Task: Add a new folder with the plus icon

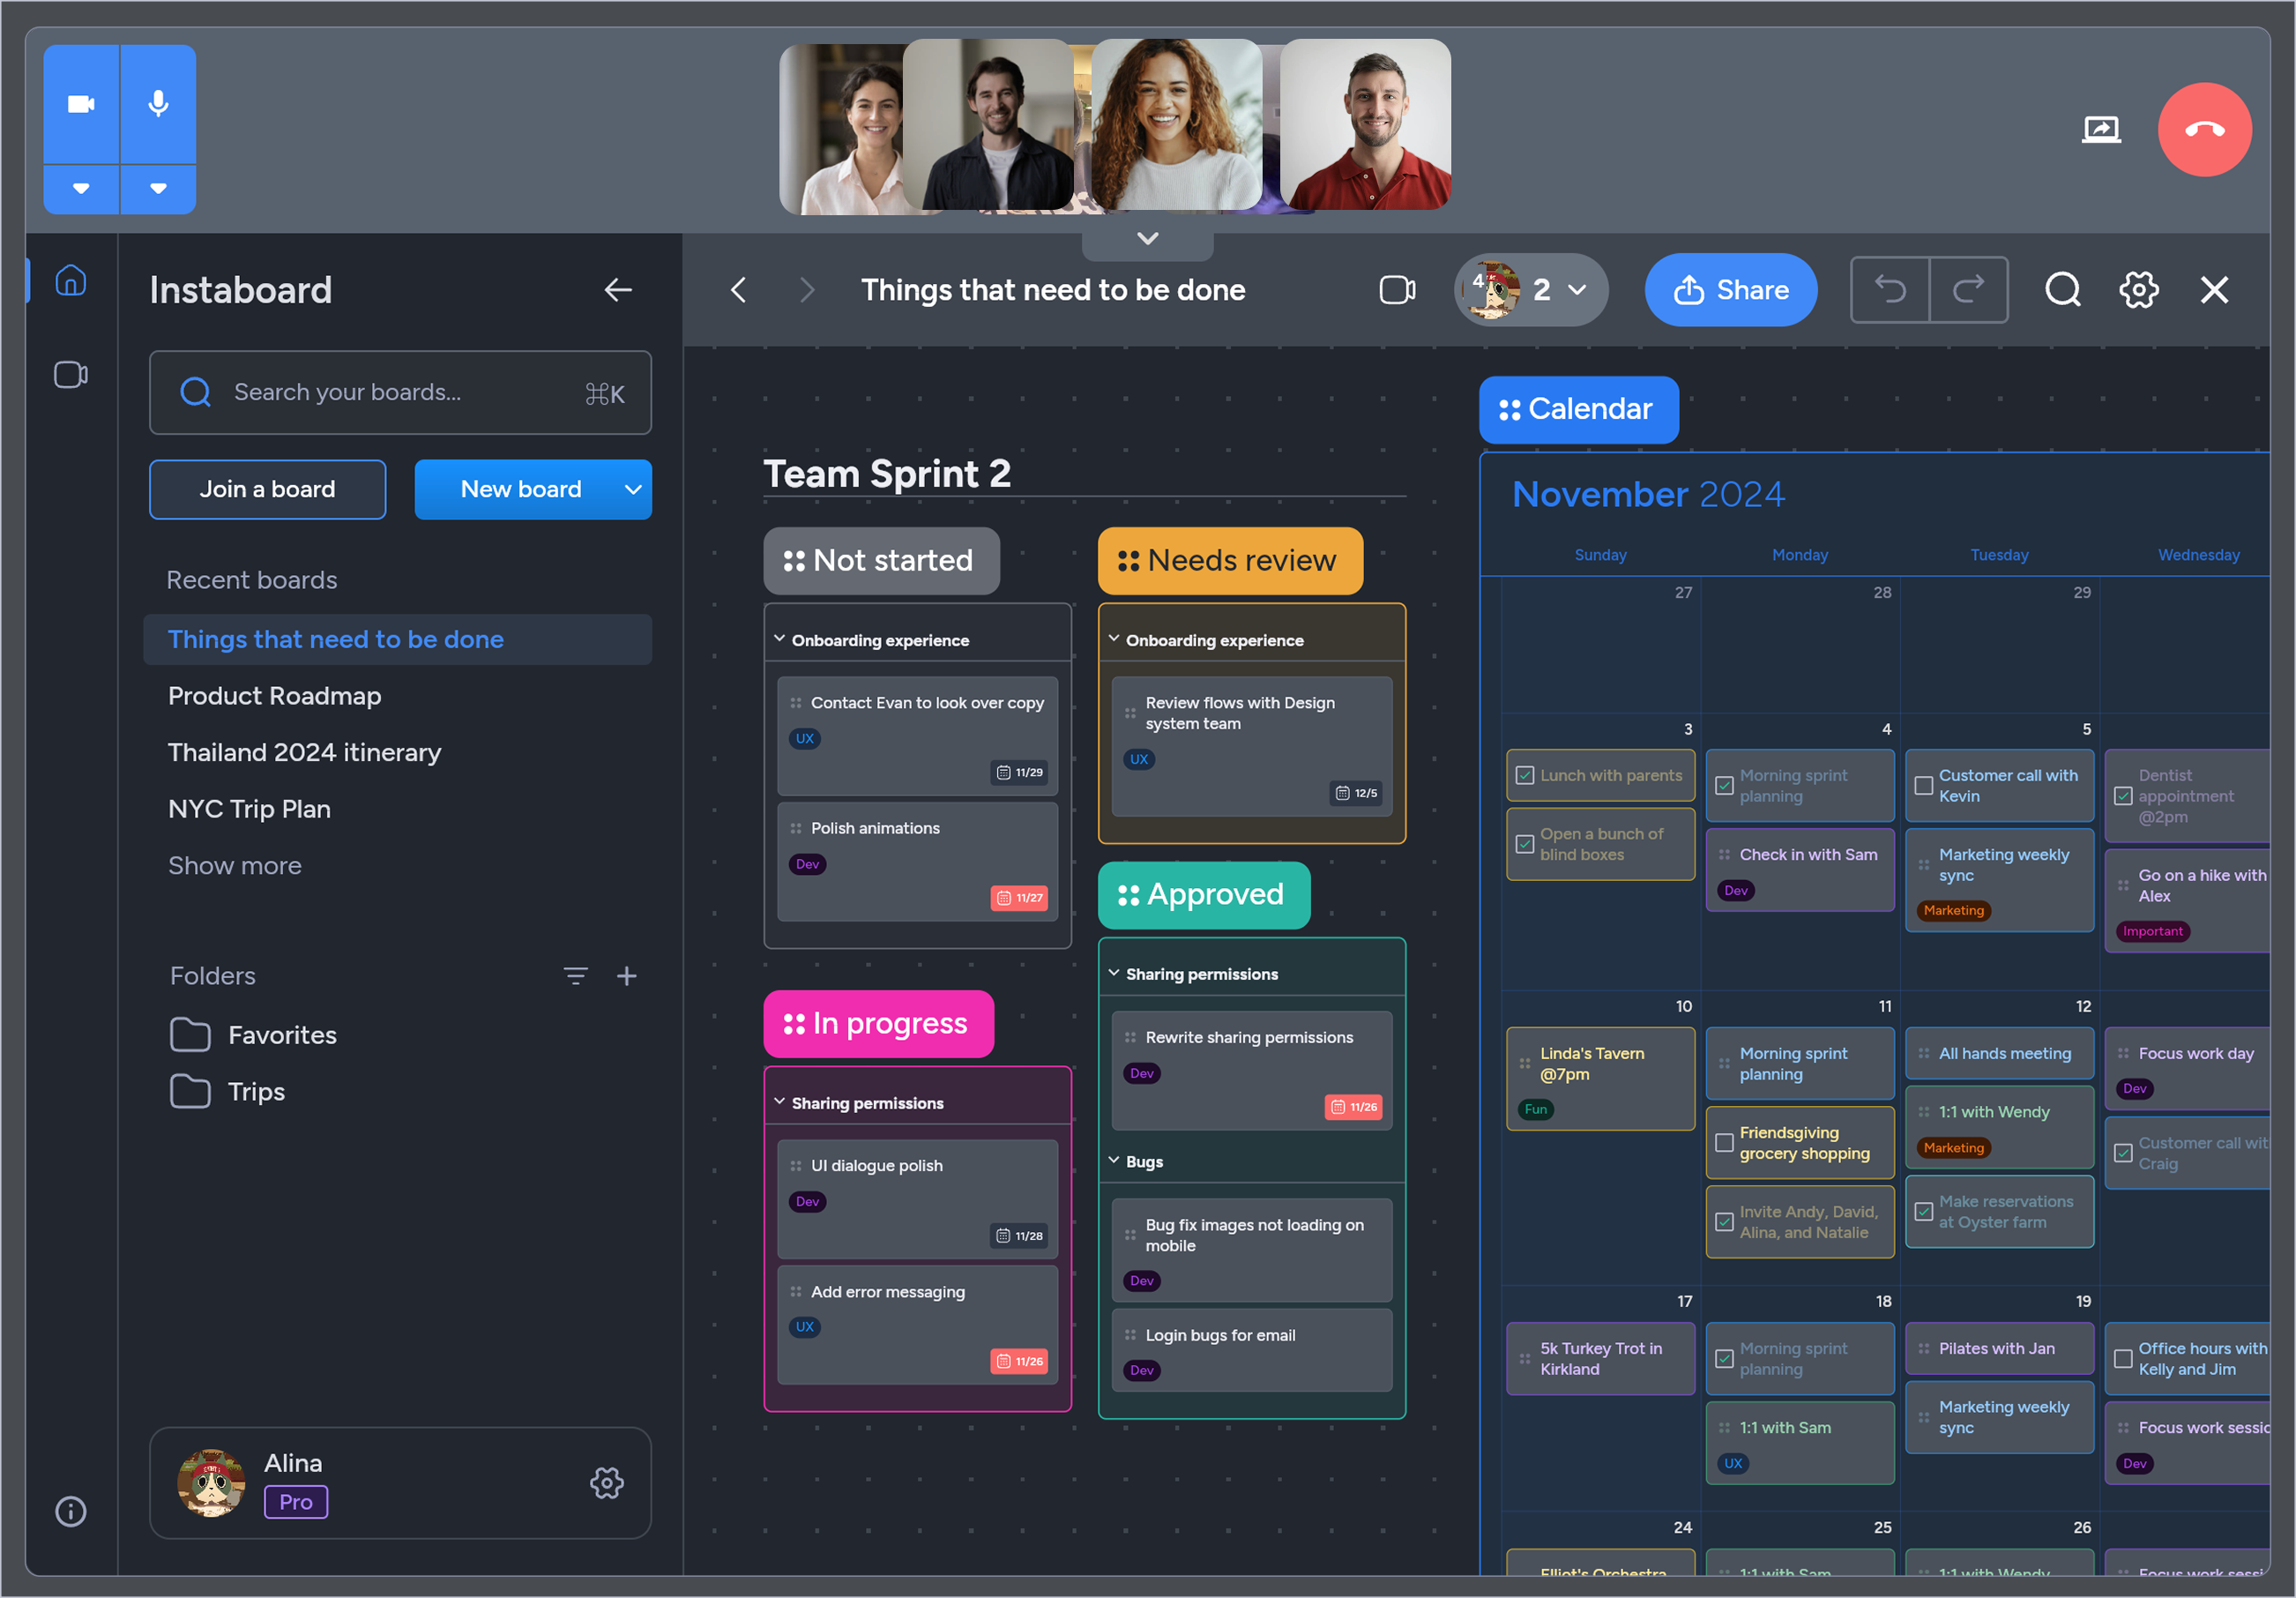Action: (627, 975)
